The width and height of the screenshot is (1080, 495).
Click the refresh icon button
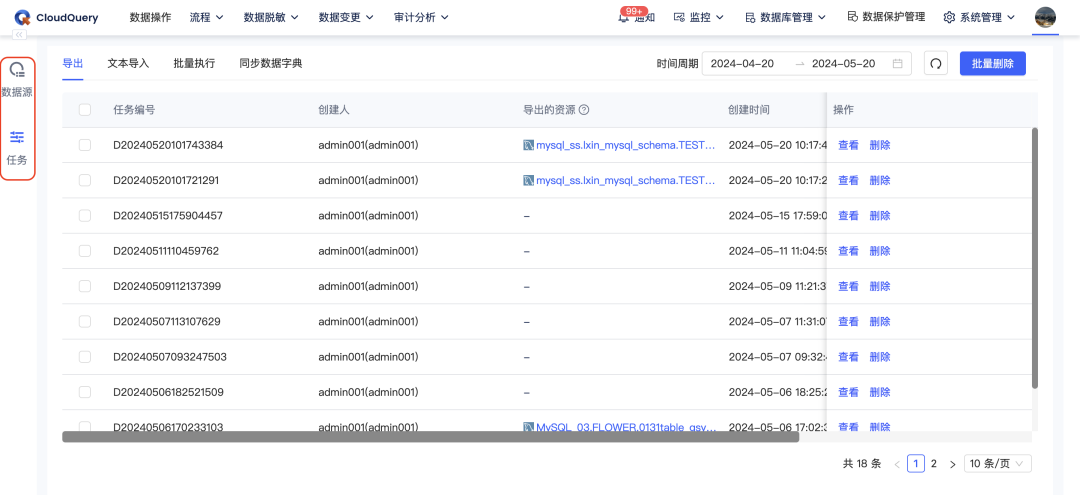[x=935, y=63]
